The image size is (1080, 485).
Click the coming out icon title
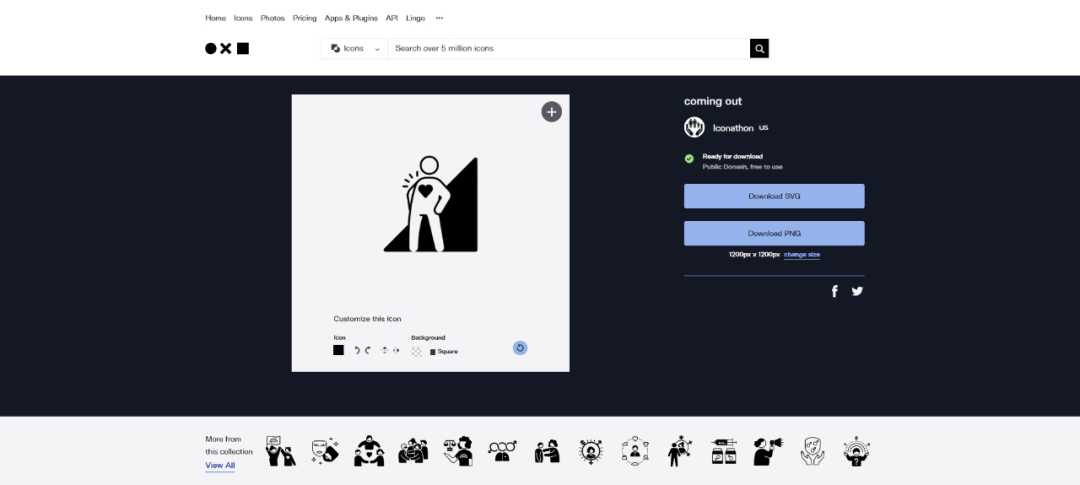(713, 101)
